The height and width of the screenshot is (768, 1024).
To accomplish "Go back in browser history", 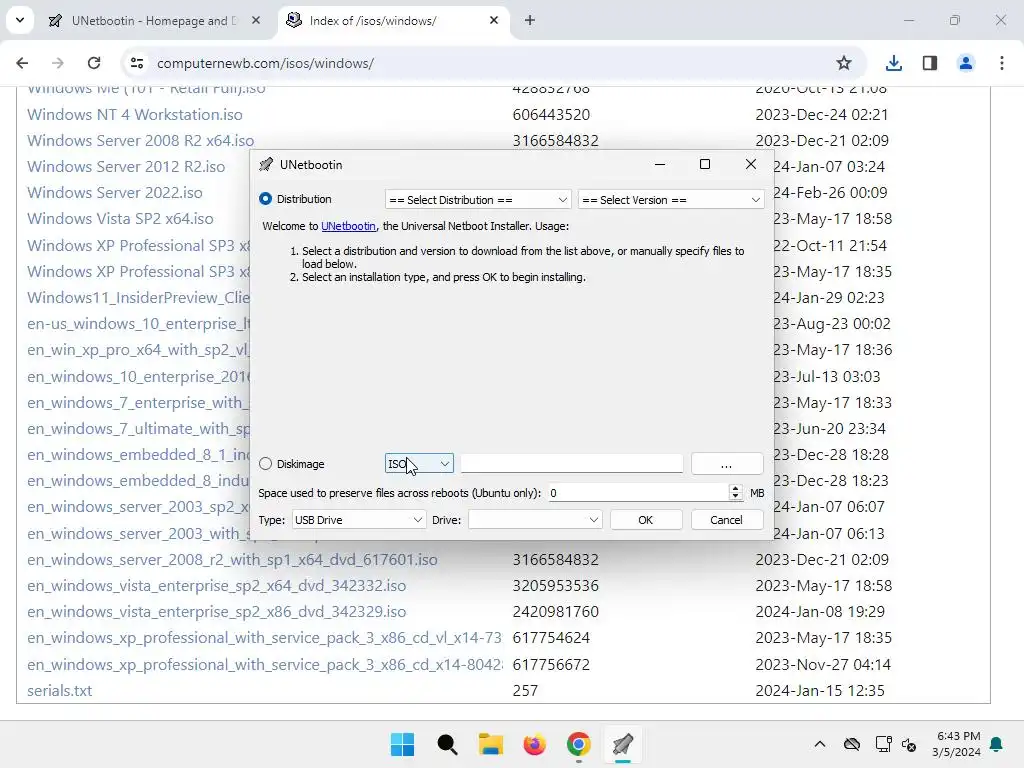I will coord(22,63).
